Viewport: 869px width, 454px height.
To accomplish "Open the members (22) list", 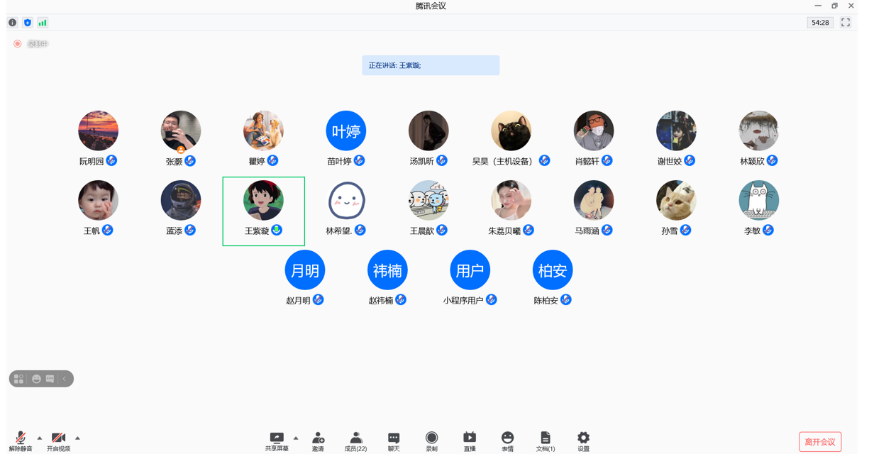I will pyautogui.click(x=355, y=439).
